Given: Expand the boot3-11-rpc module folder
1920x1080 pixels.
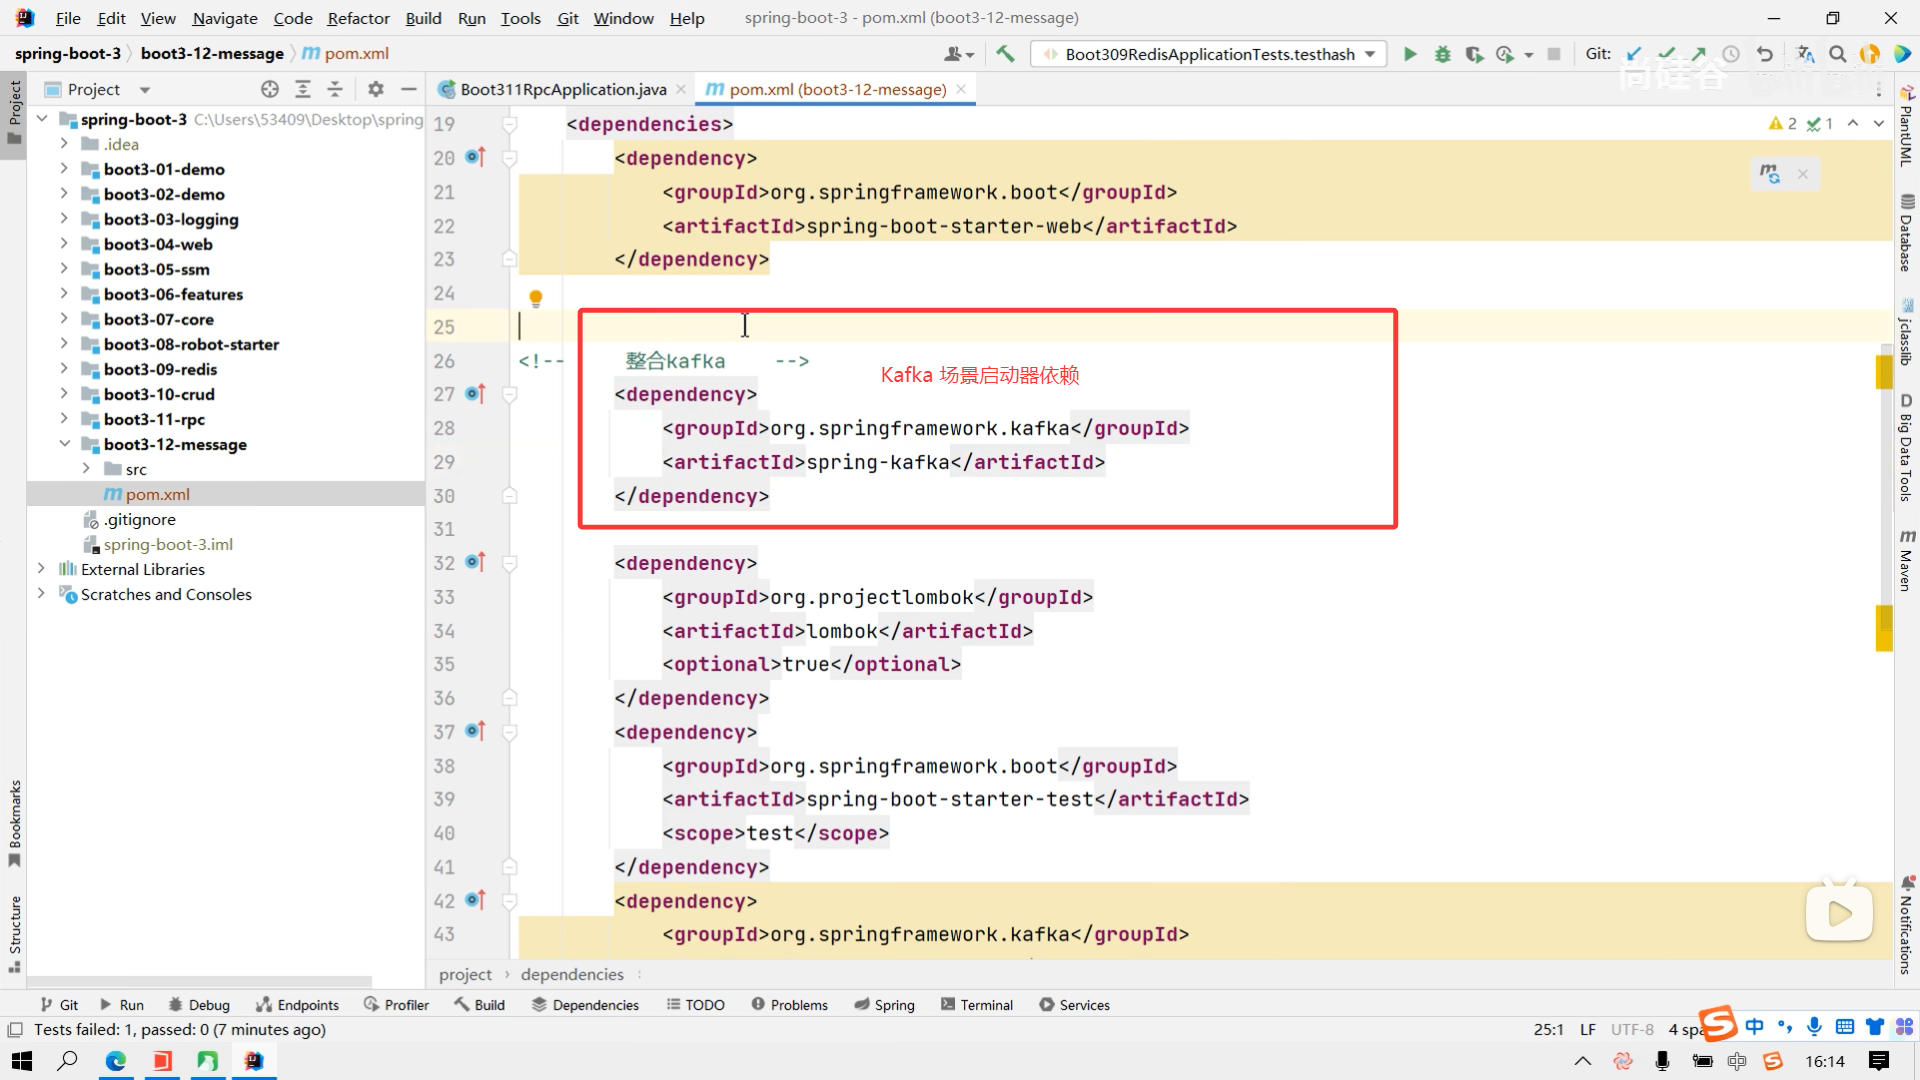Looking at the screenshot, I should click(x=64, y=419).
